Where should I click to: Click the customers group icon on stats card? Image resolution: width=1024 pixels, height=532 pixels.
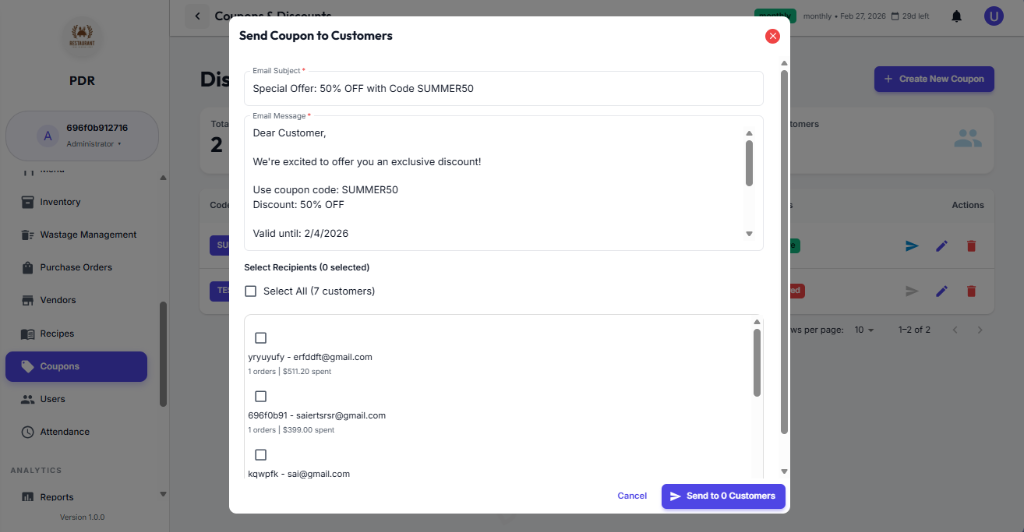point(967,138)
